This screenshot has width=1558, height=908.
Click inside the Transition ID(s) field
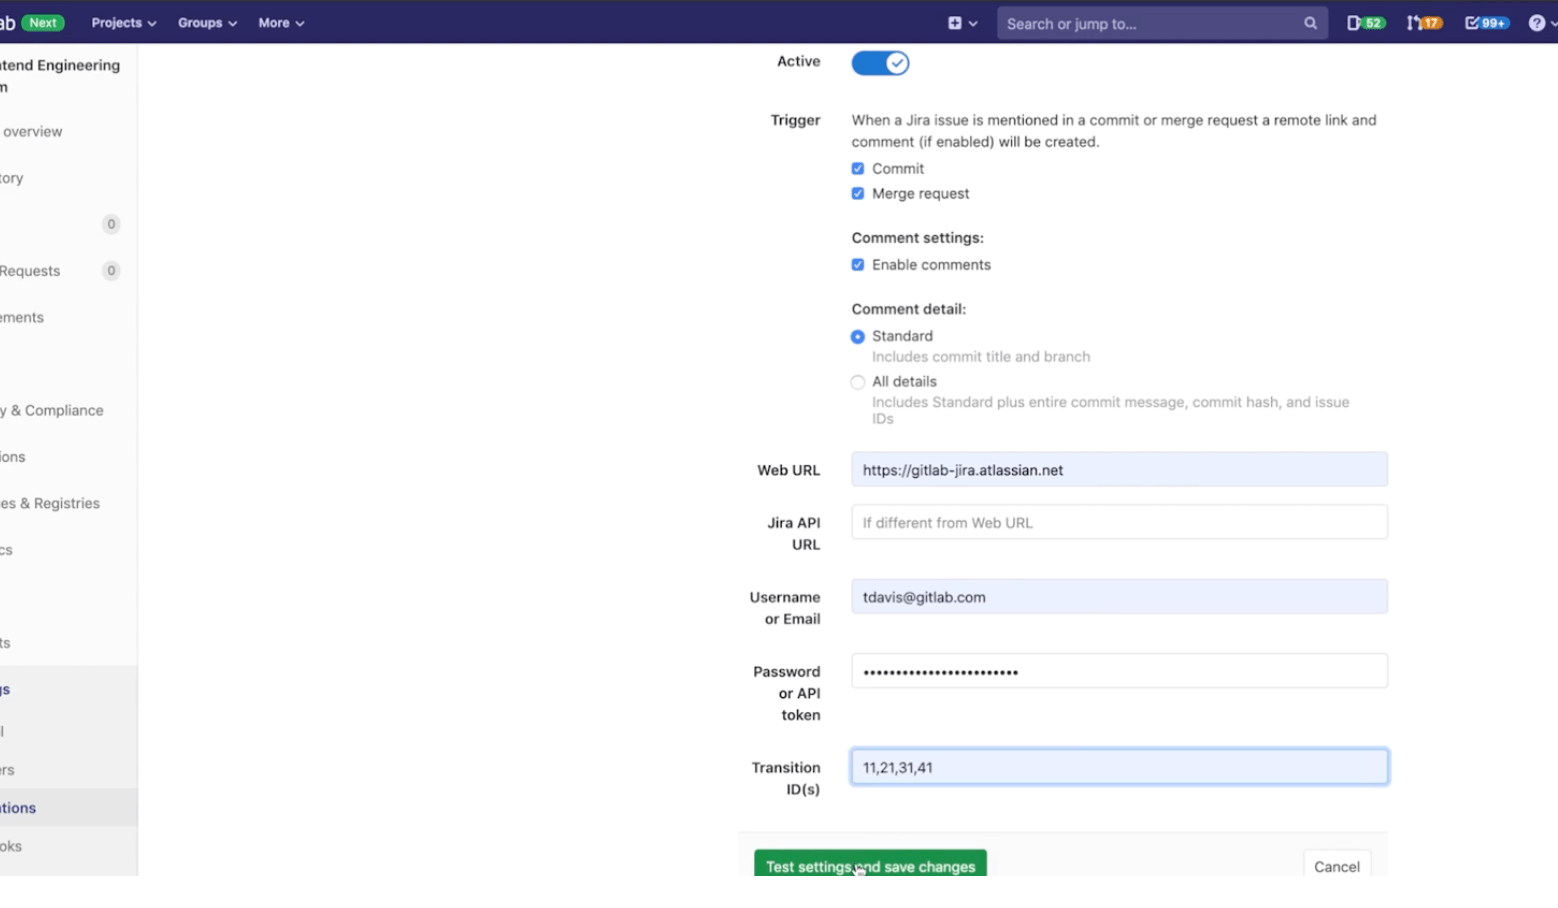pyautogui.click(x=1119, y=766)
